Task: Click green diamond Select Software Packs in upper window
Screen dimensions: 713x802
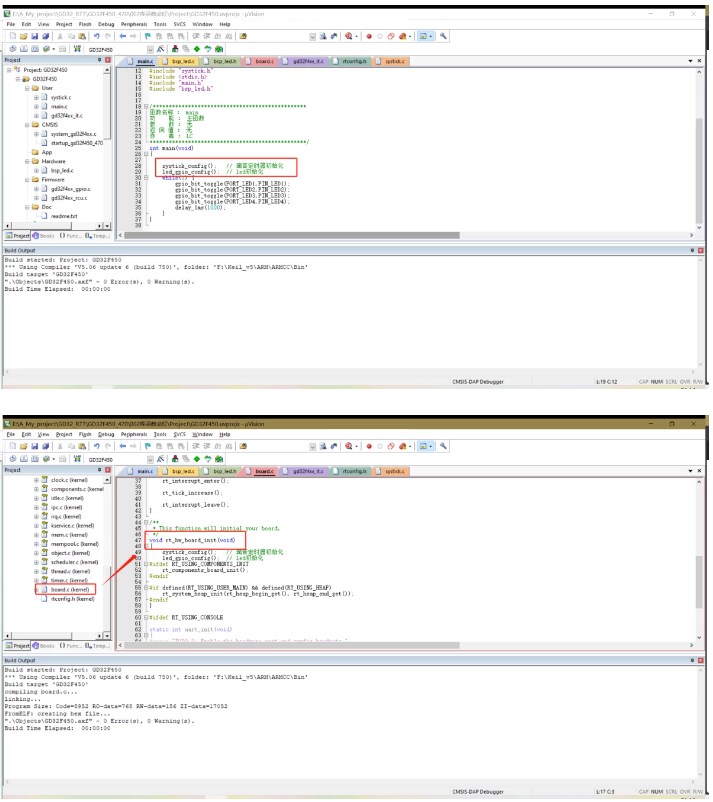Action: coord(196,49)
